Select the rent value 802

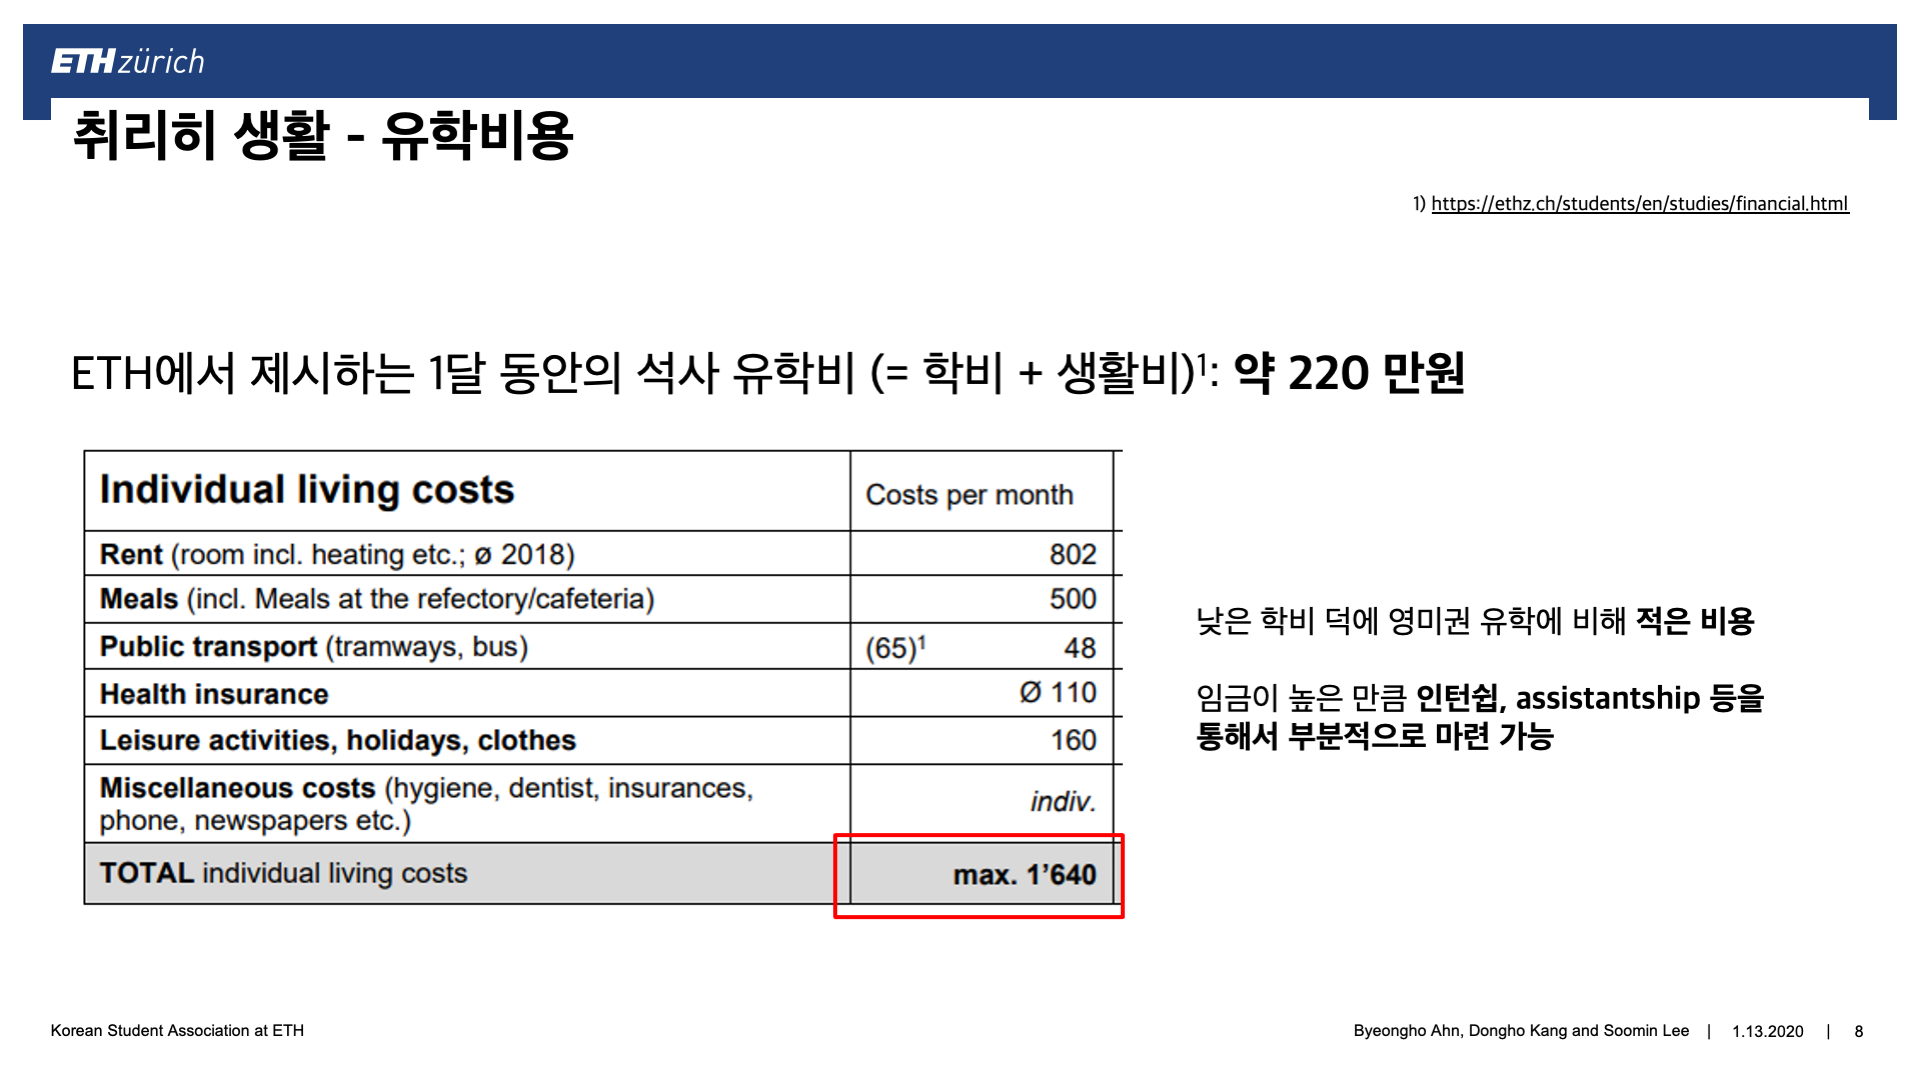(x=1073, y=554)
